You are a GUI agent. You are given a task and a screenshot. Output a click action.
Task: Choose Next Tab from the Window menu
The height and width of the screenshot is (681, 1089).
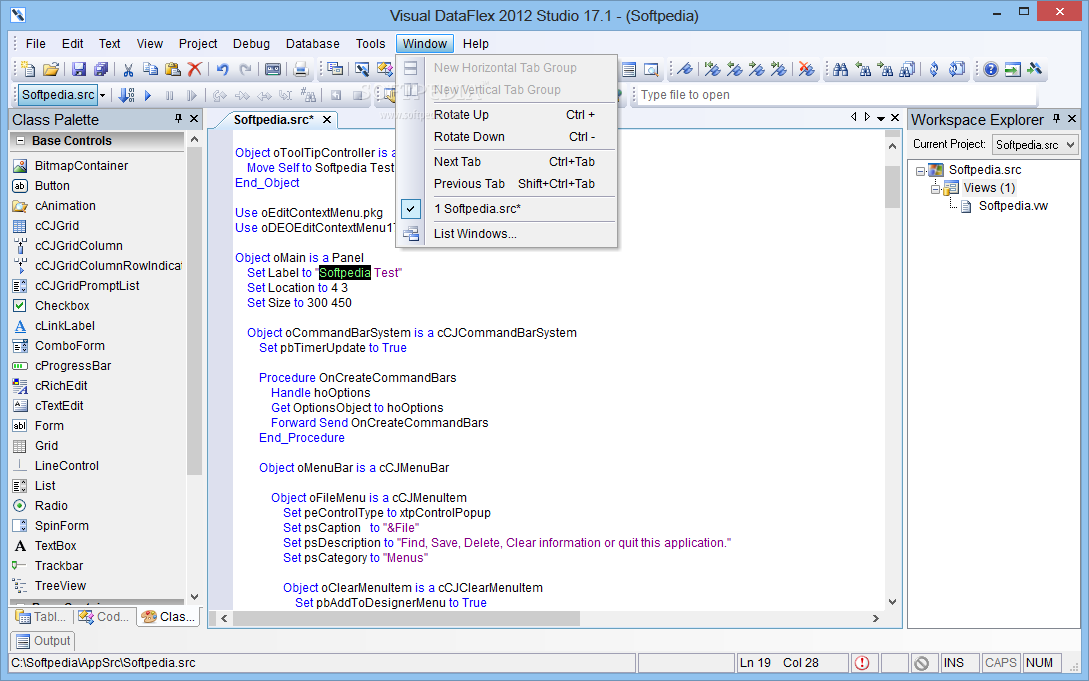506,162
